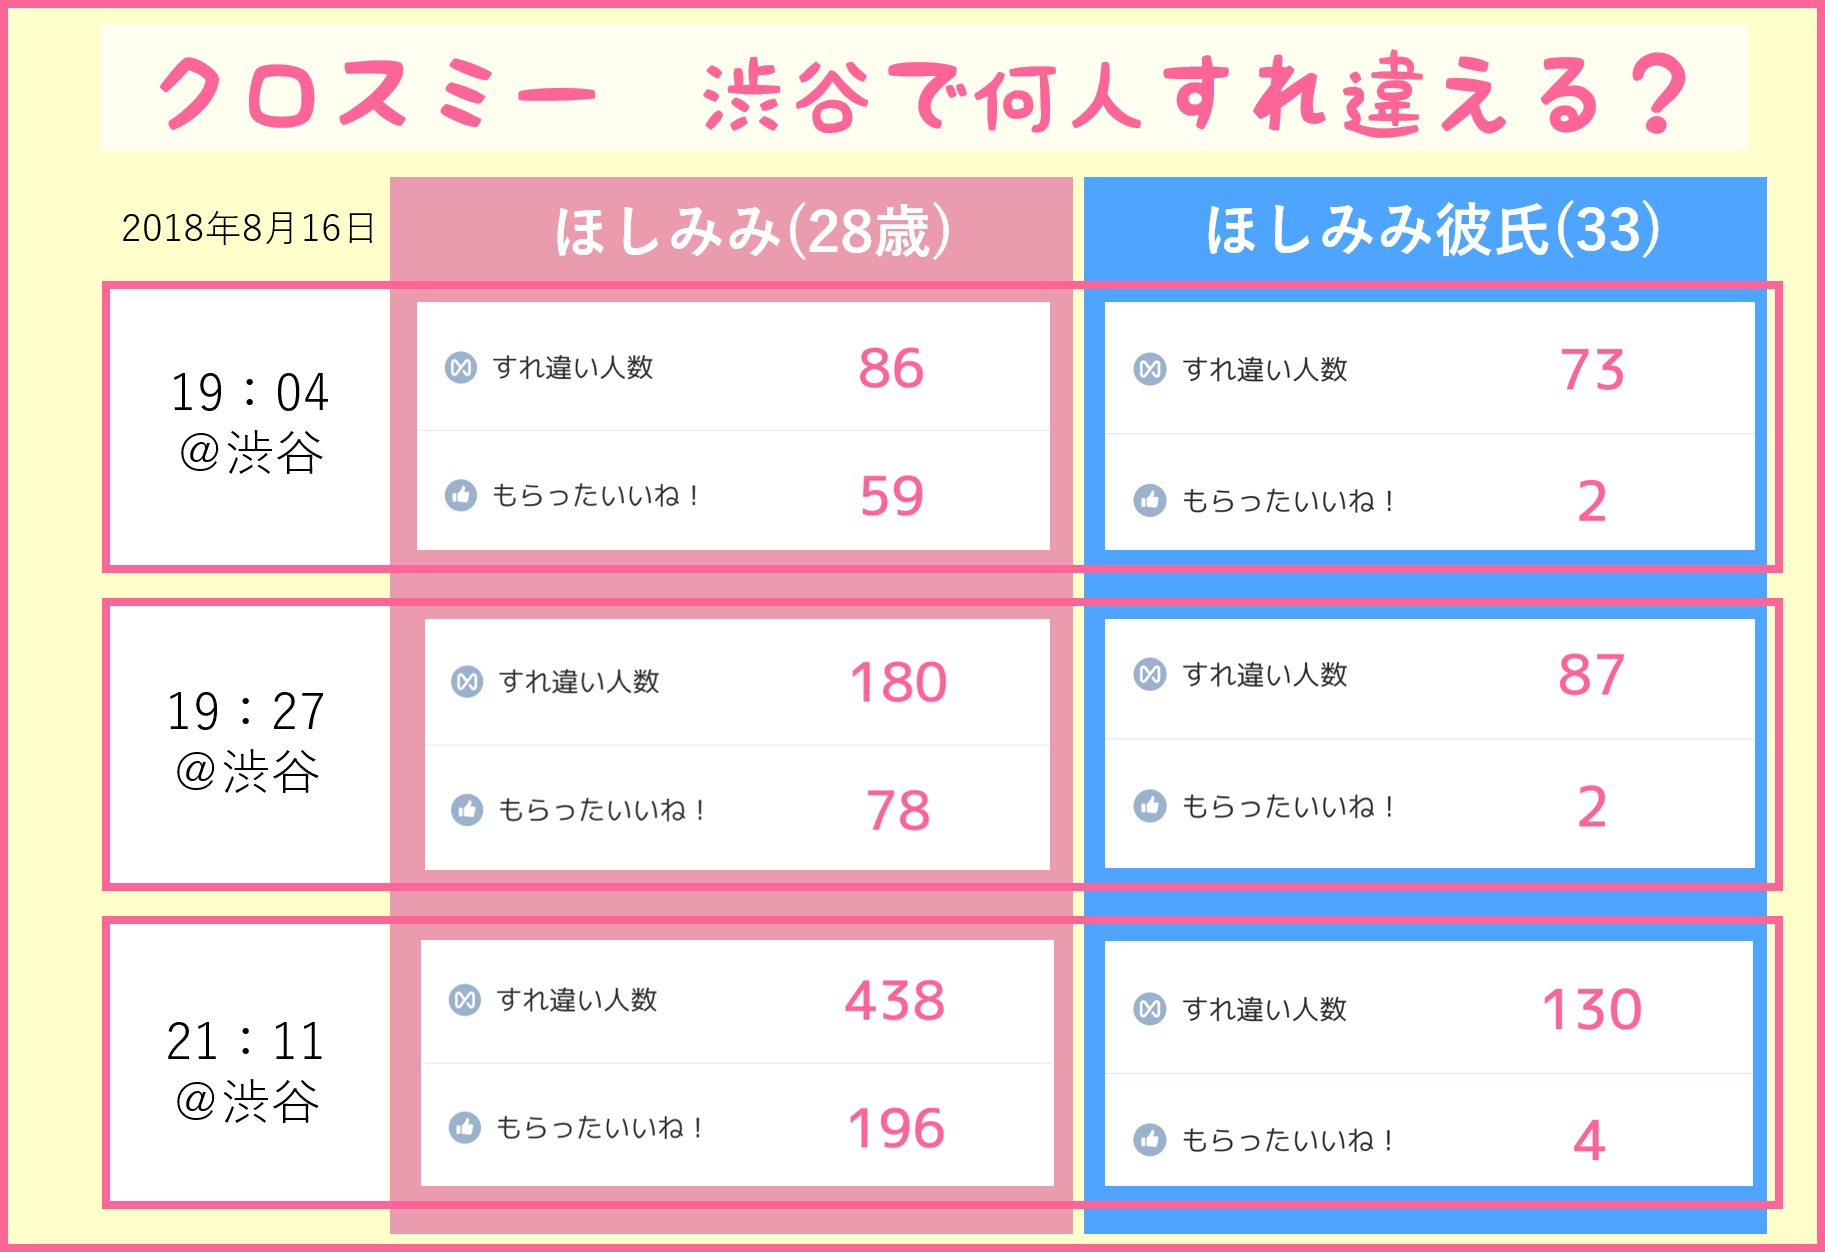Click the thumbs-up icon next to count 59

tap(460, 495)
